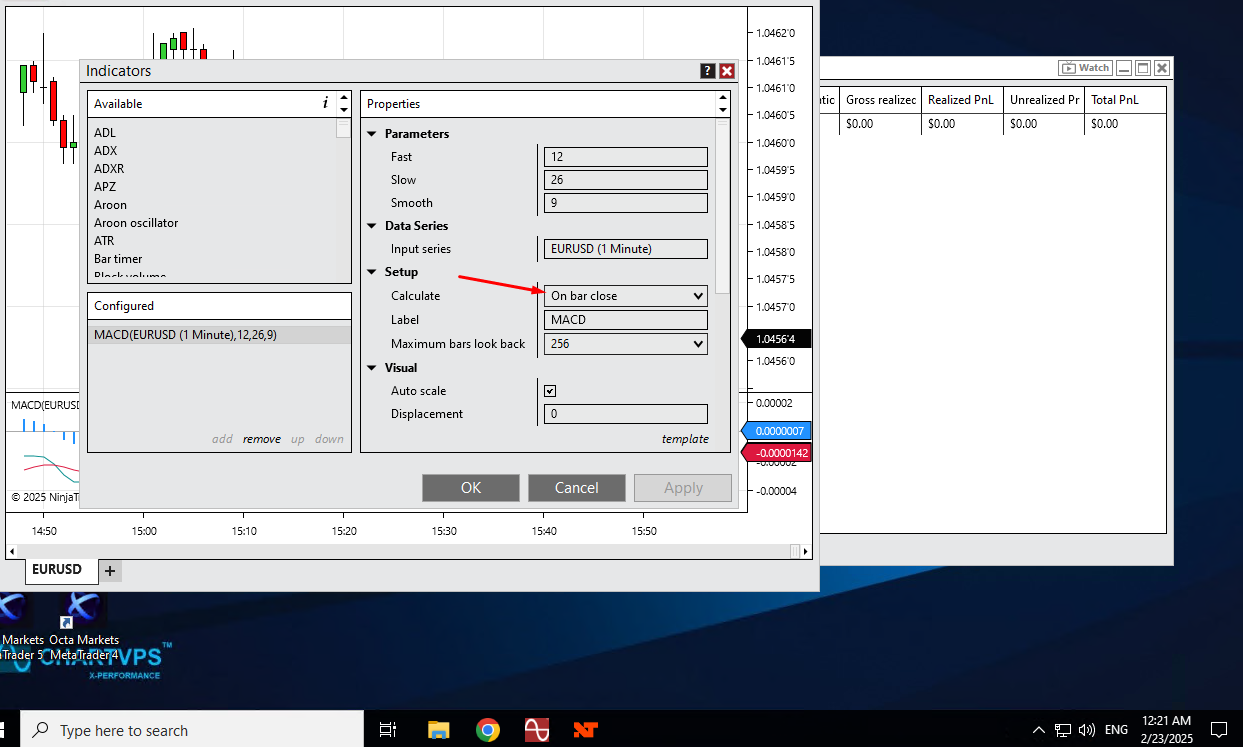This screenshot has width=1243, height=747.
Task: Open Google Chrome from the taskbar
Action: click(x=488, y=730)
